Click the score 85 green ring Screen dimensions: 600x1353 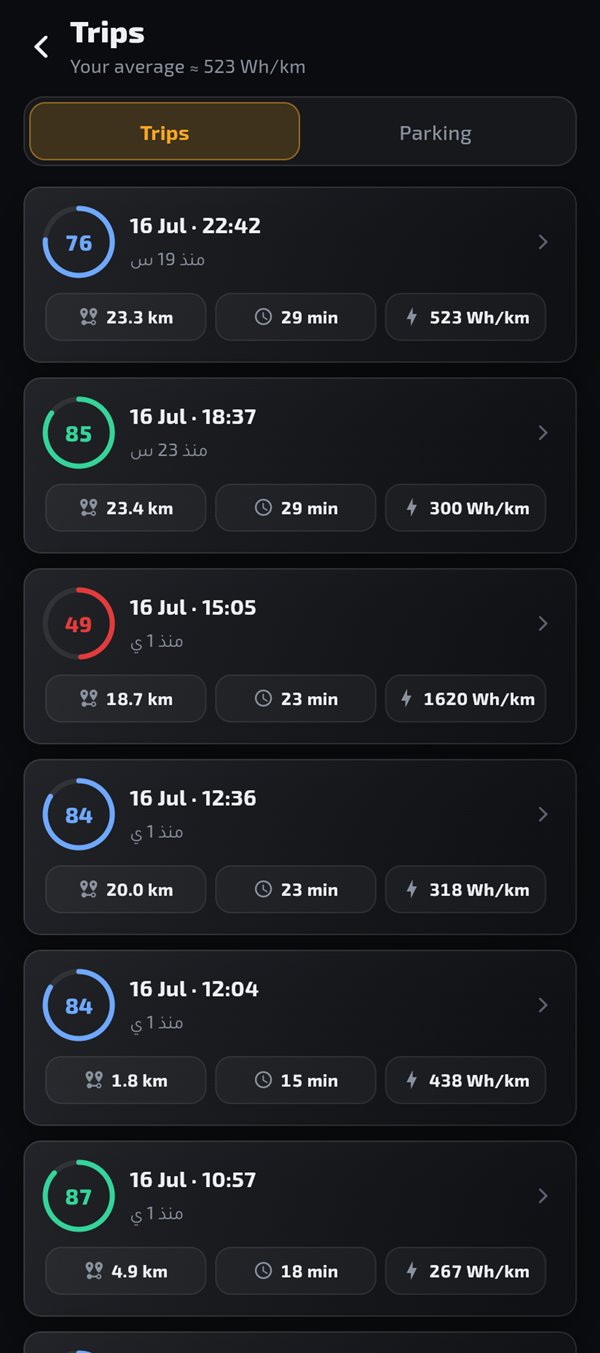coord(79,433)
